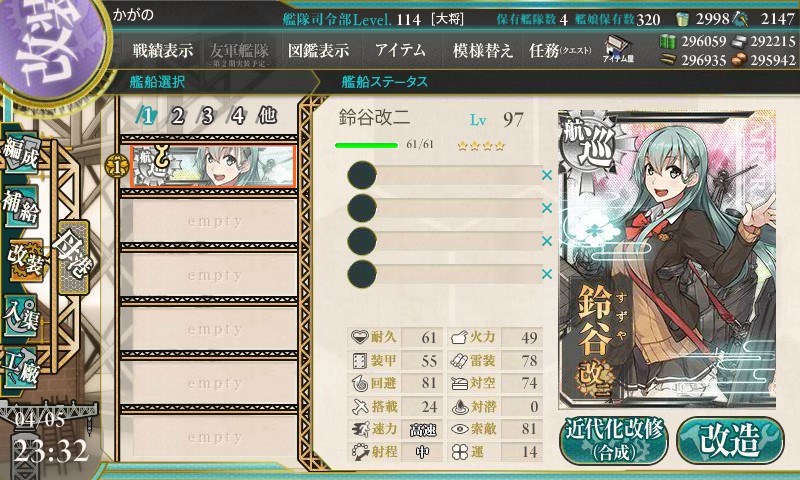Clear the fourth equipment slot X mark
Viewport: 800px width, 480px height.
point(547,274)
